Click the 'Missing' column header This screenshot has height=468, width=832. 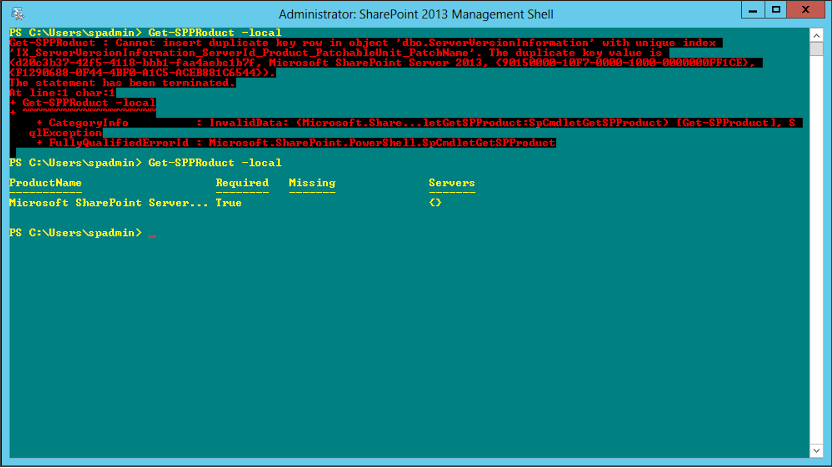coord(312,183)
